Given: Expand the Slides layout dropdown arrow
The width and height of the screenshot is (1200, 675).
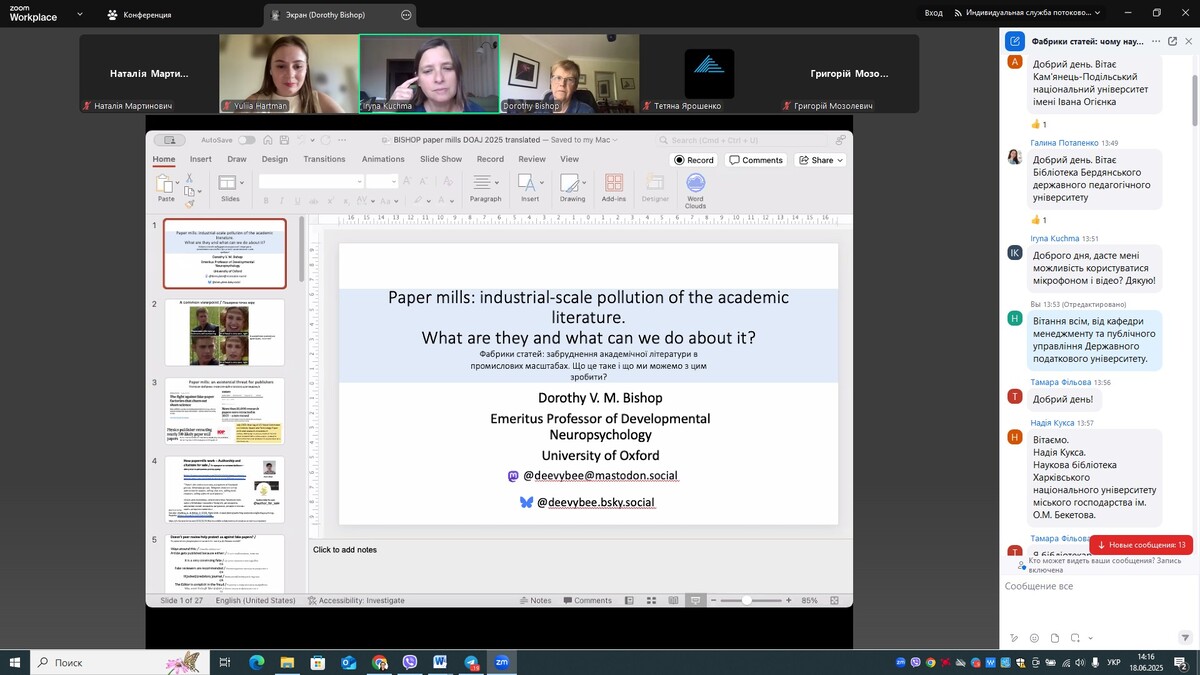Looking at the screenshot, I should (242, 182).
